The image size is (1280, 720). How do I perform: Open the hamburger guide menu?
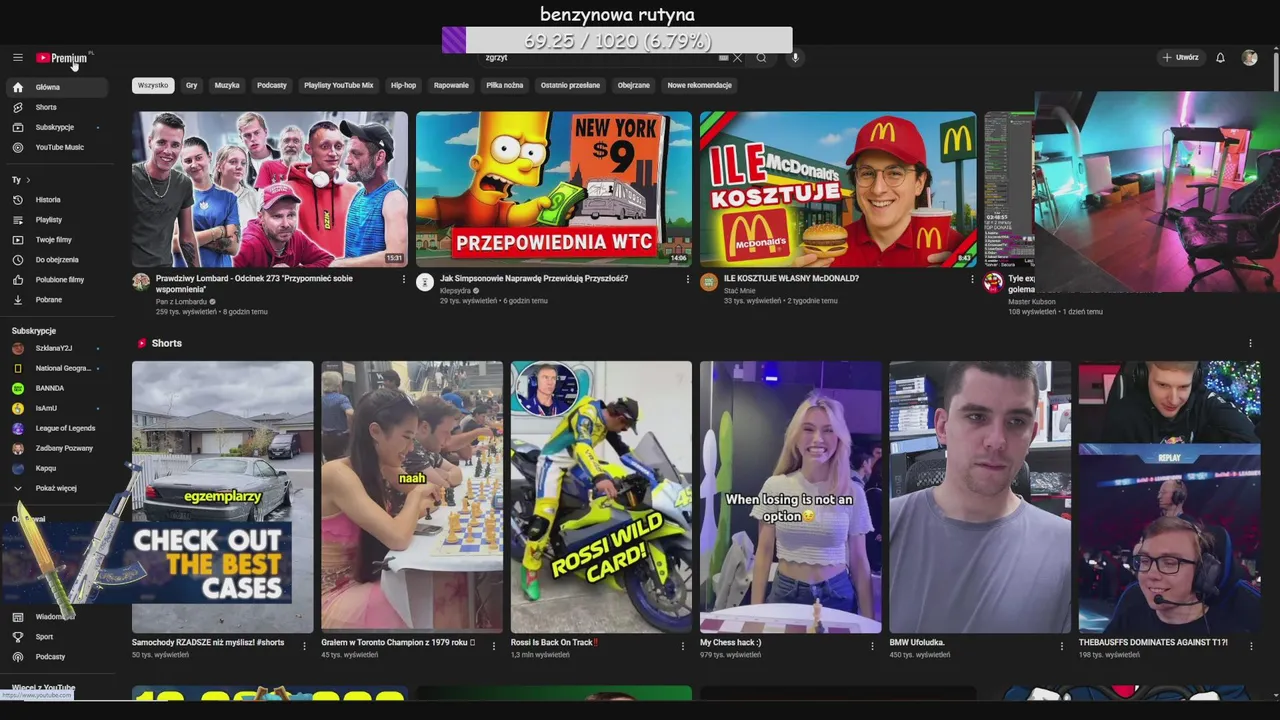point(17,58)
